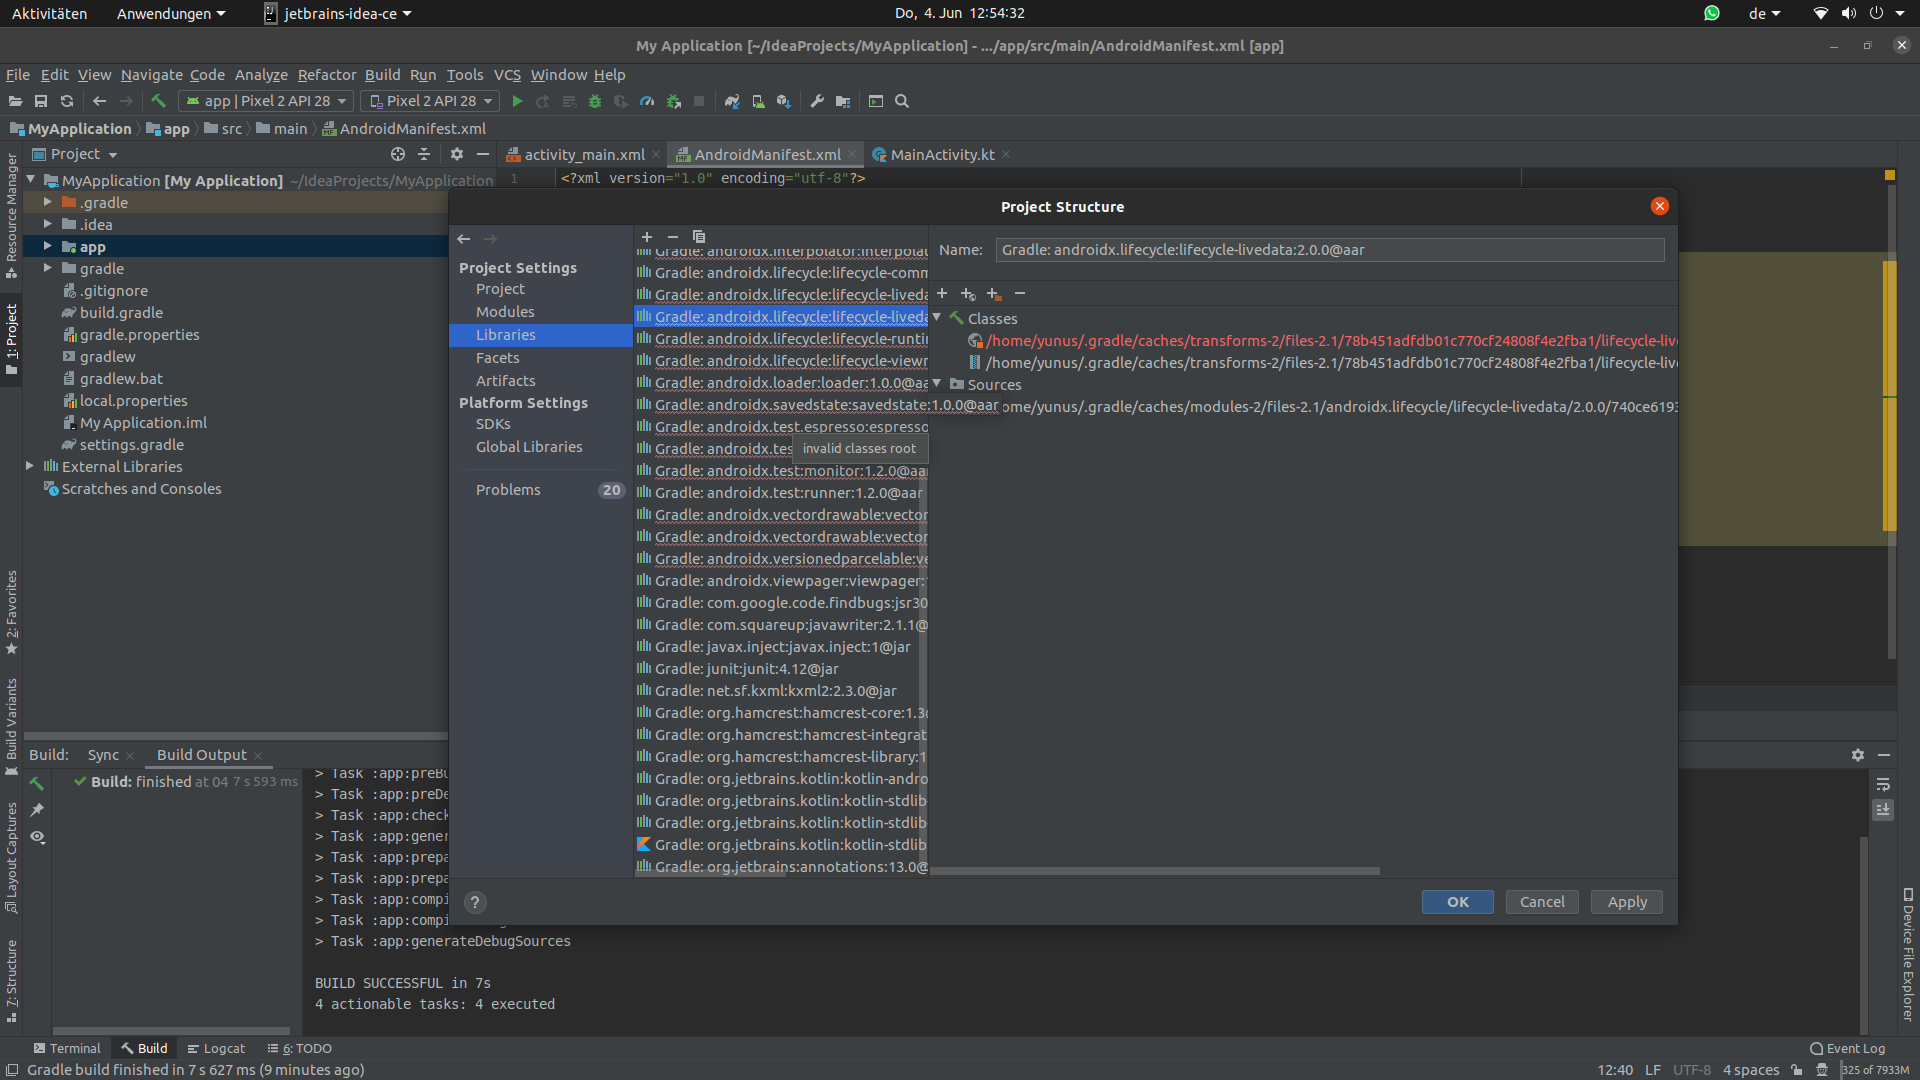Click the Synchronize toolbar icon
This screenshot has width=1920, height=1080.
click(67, 101)
